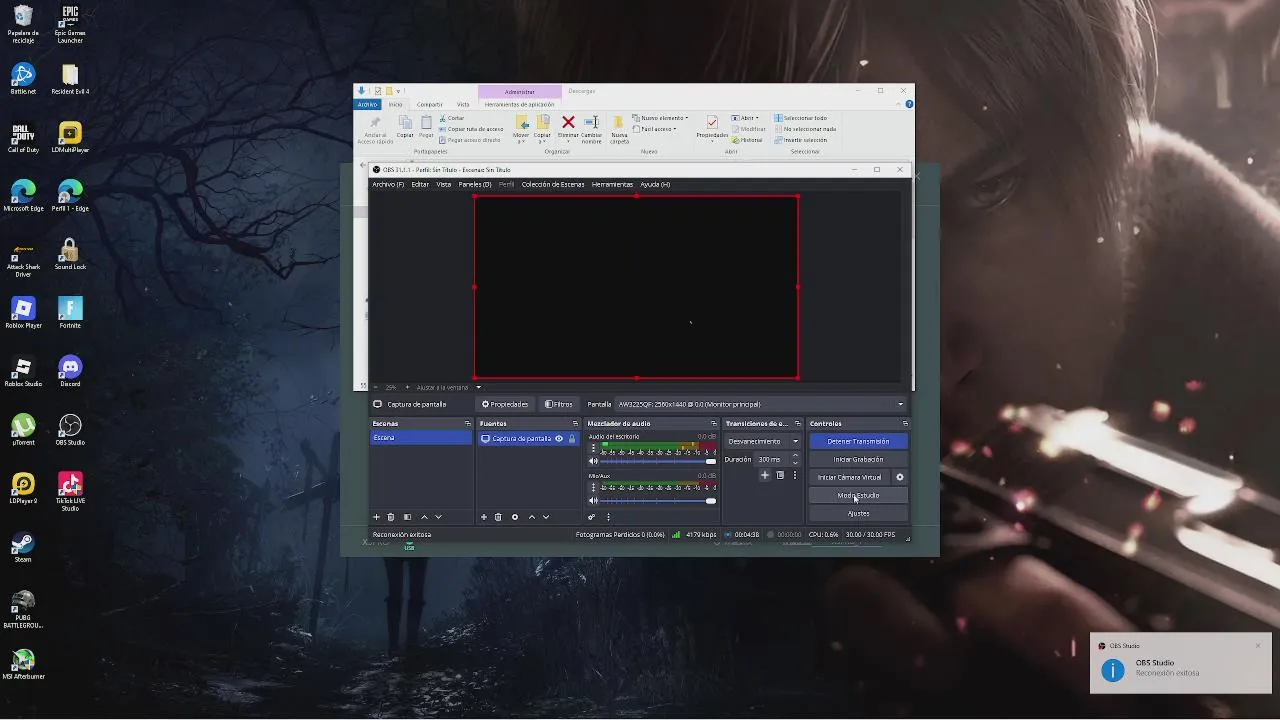Add a transition with plus icon
Viewport: 1280px width, 720px height.
tap(765, 475)
